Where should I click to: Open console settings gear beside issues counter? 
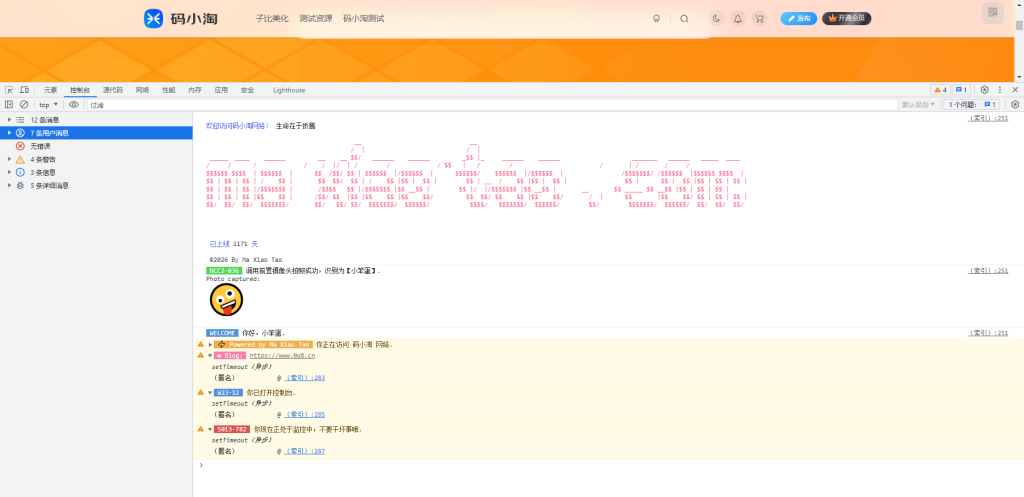(x=1015, y=104)
